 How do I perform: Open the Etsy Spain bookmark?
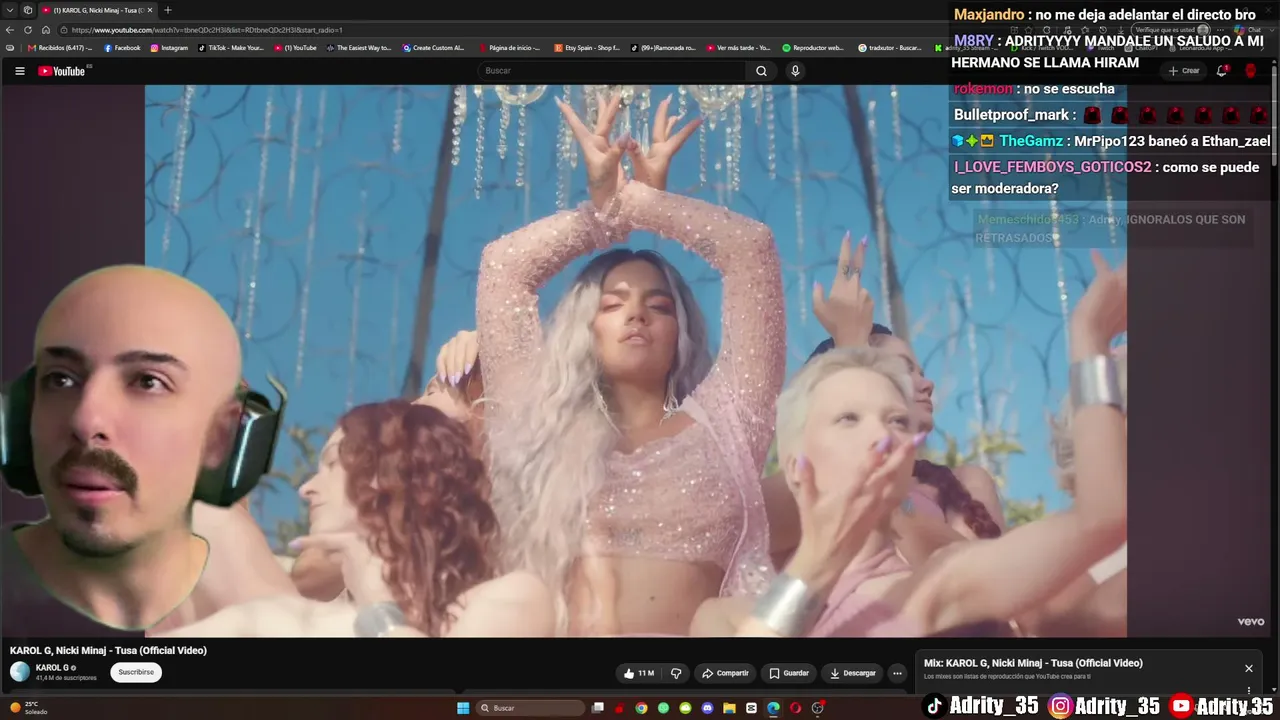pyautogui.click(x=587, y=48)
